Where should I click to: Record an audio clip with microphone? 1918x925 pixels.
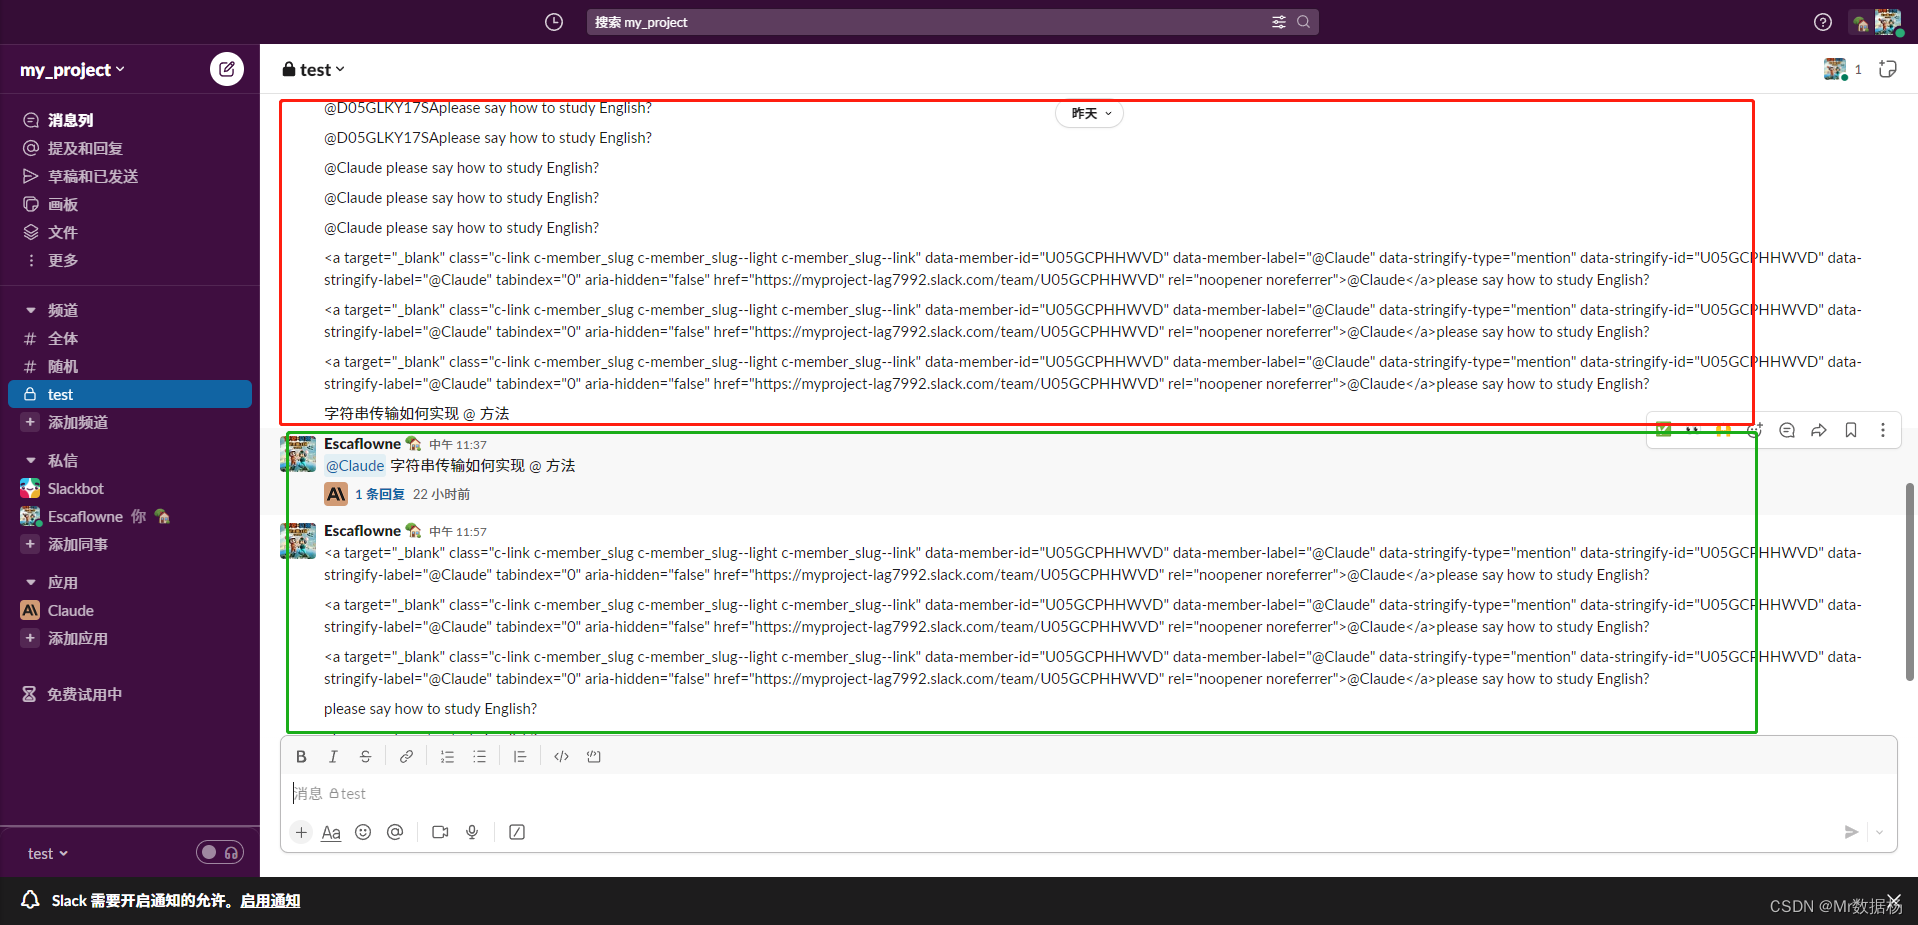[x=472, y=832]
